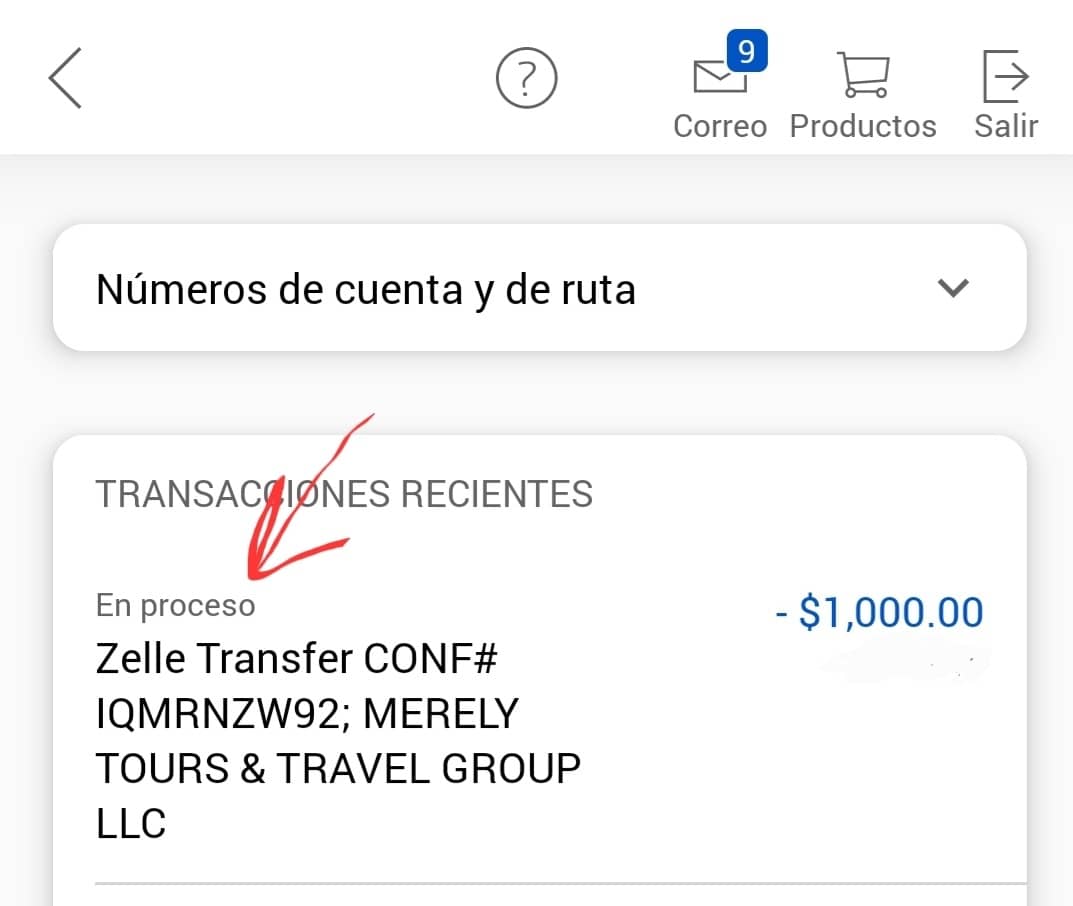The width and height of the screenshot is (1073, 906).
Task: Tap the Salir sign-out icon
Action: tap(1005, 75)
